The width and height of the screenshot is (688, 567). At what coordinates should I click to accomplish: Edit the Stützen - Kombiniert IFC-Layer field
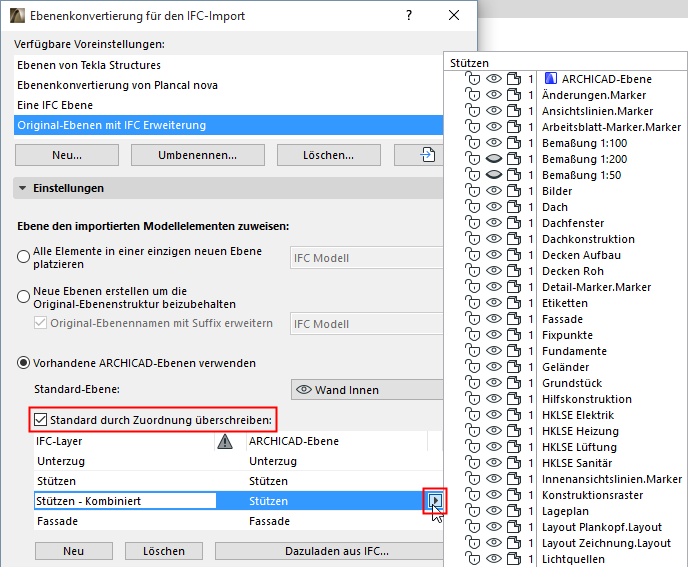(x=125, y=501)
